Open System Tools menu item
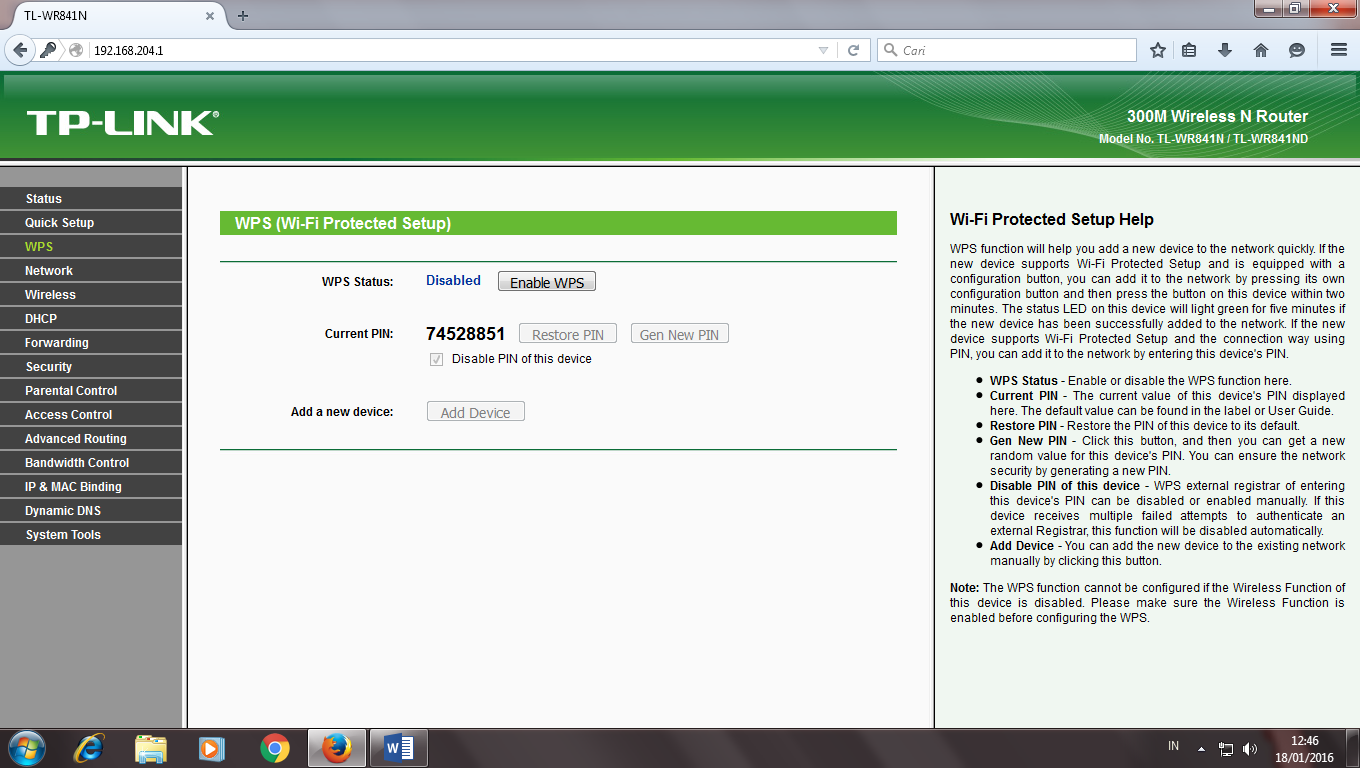This screenshot has width=1360, height=768. pyautogui.click(x=91, y=535)
